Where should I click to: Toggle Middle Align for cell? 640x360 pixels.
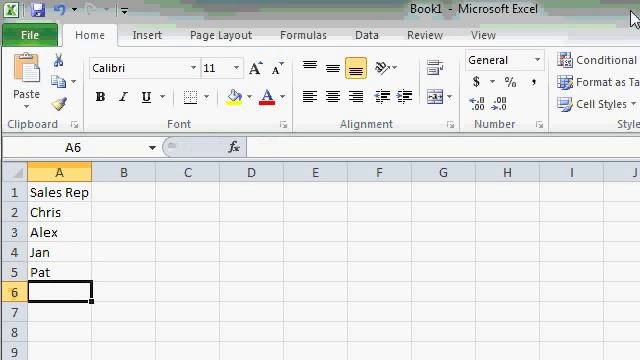tap(333, 68)
